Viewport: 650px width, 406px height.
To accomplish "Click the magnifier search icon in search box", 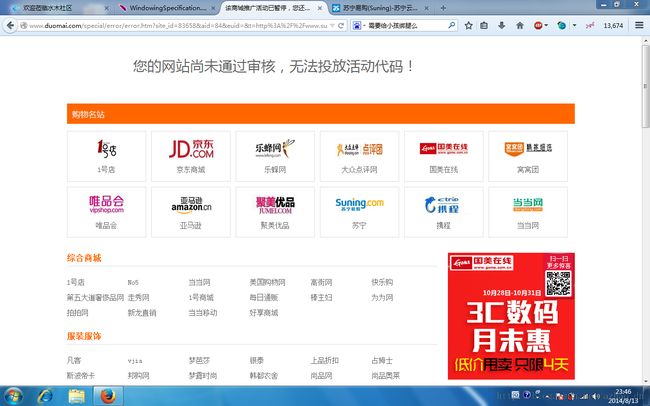I will click(451, 25).
